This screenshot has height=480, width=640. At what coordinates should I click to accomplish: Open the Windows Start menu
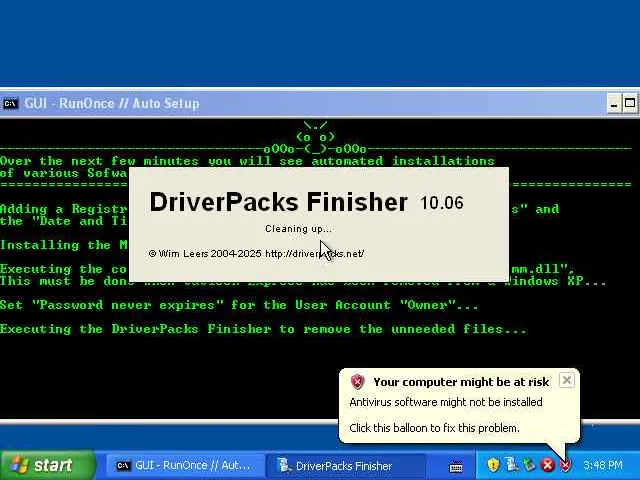[x=47, y=465]
